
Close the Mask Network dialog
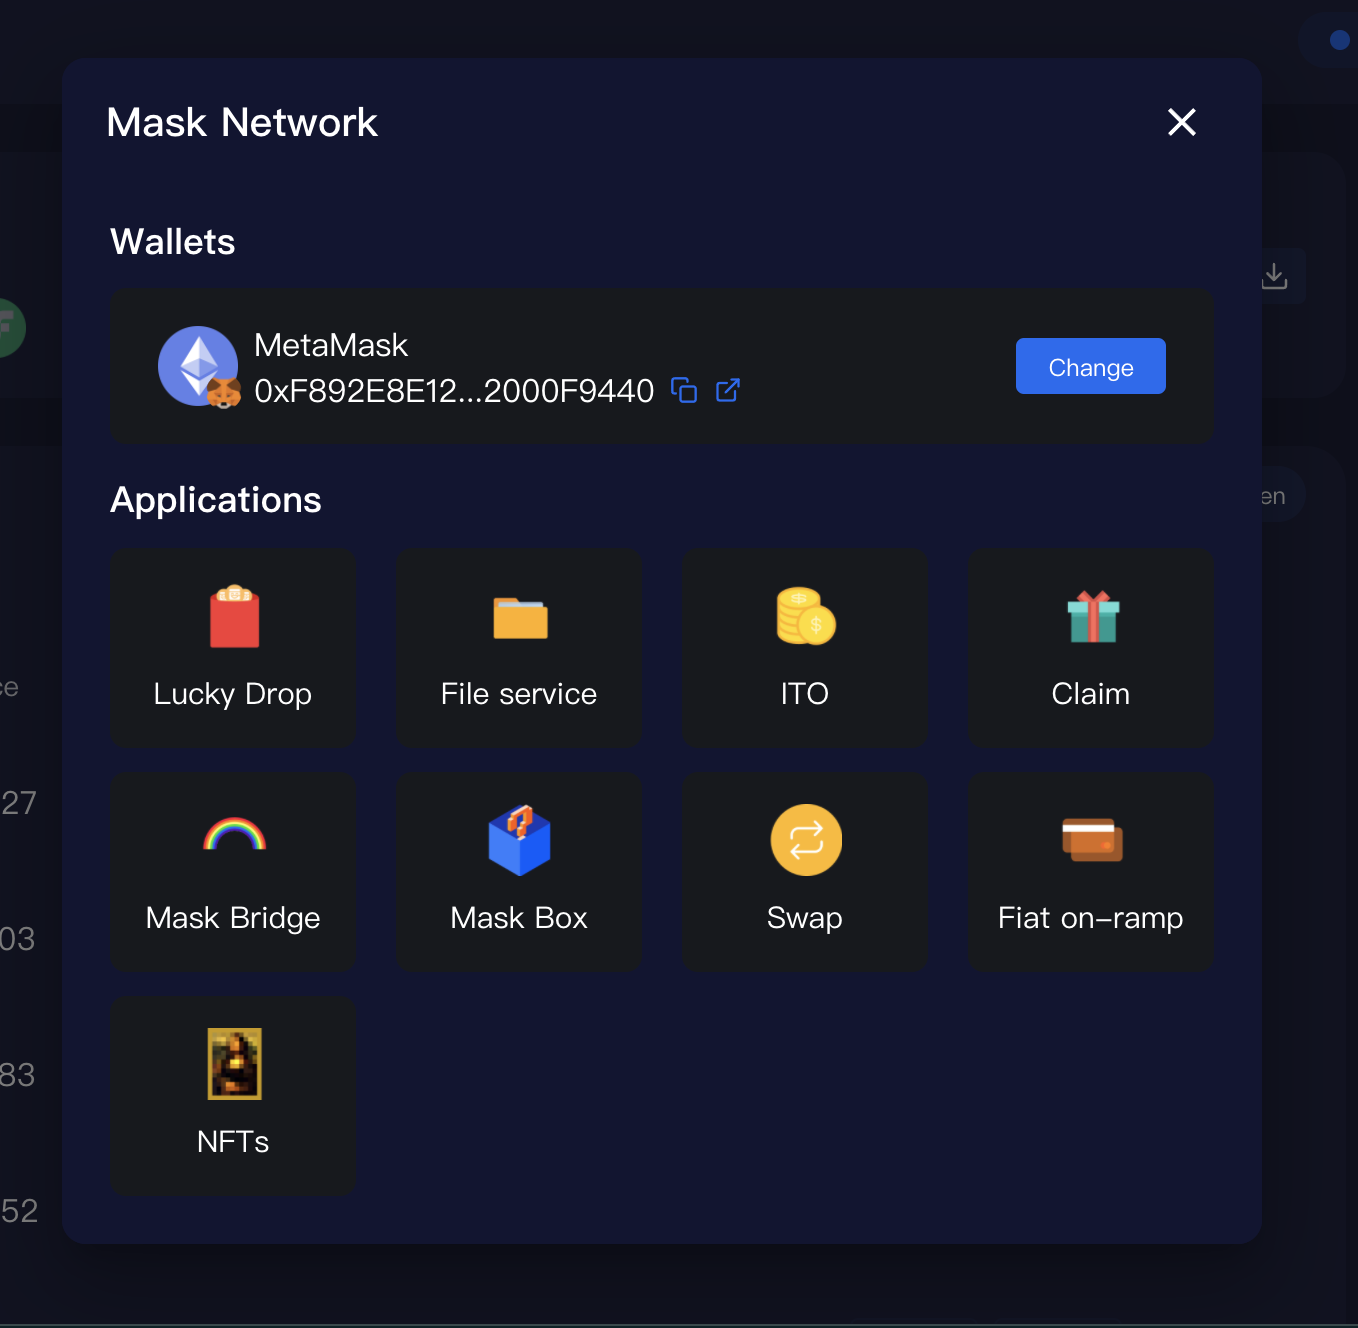[1182, 122]
